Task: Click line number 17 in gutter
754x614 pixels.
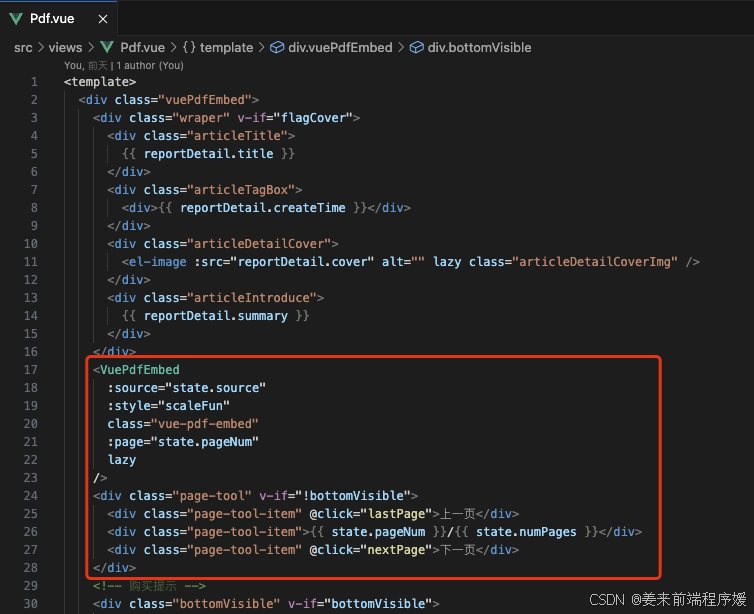Action: coord(31,370)
